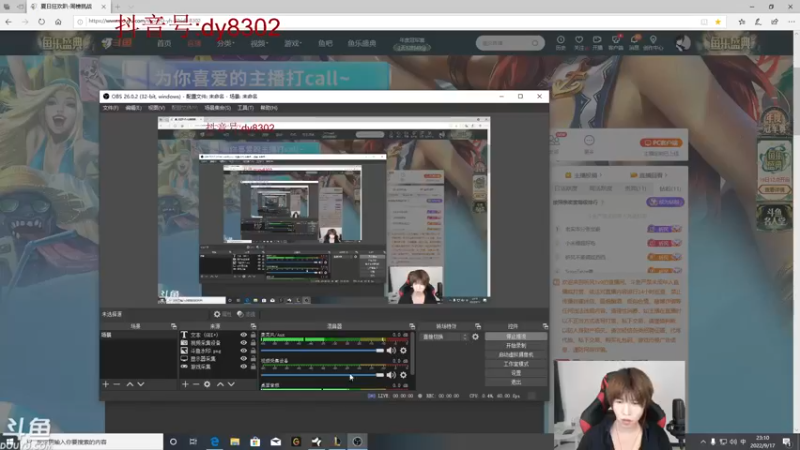Screen dimensions: 800x450
Task: Open the 编辑 menu in OBS
Action: (133, 108)
